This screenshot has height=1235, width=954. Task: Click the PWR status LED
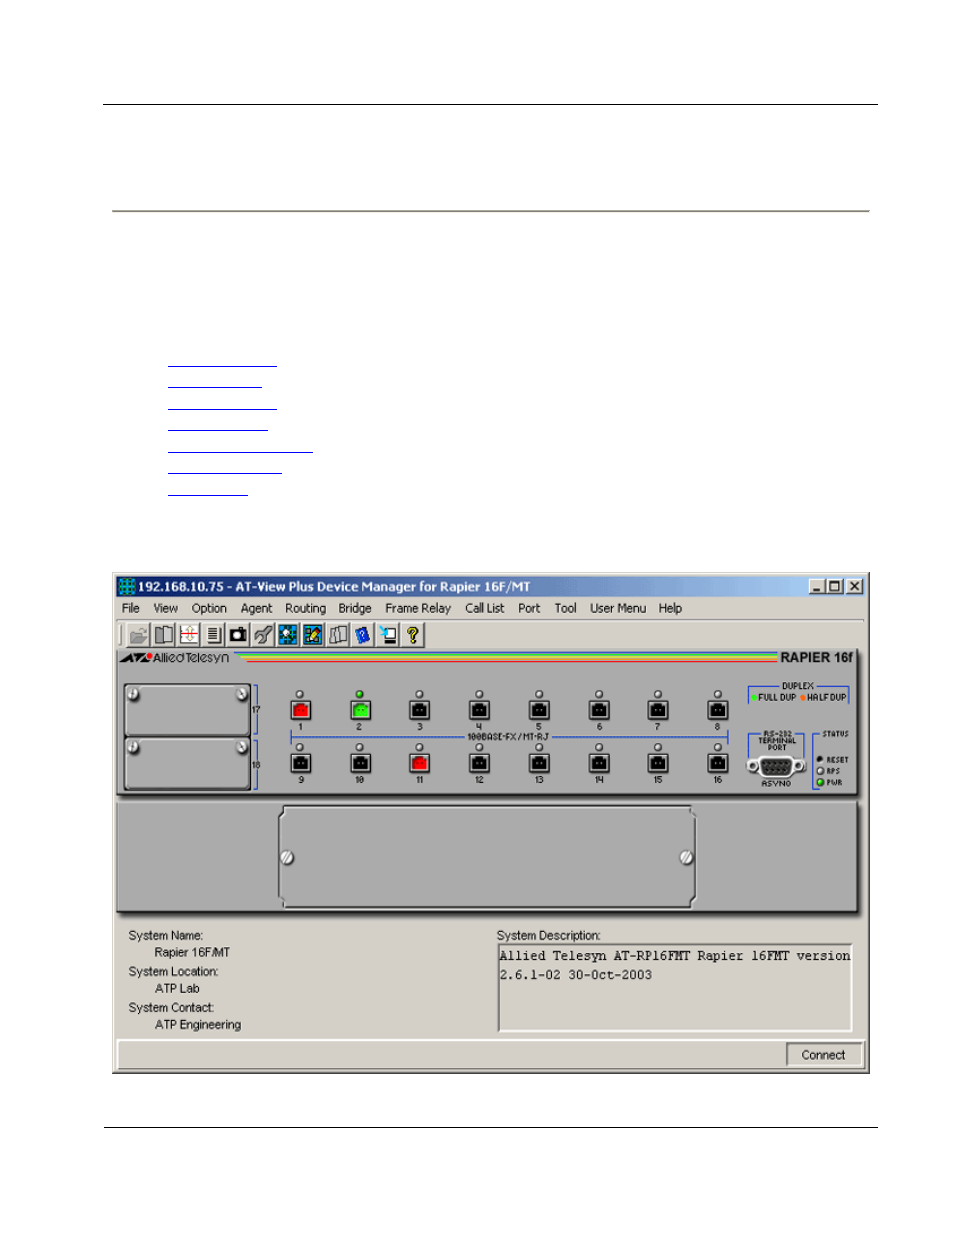tap(821, 783)
